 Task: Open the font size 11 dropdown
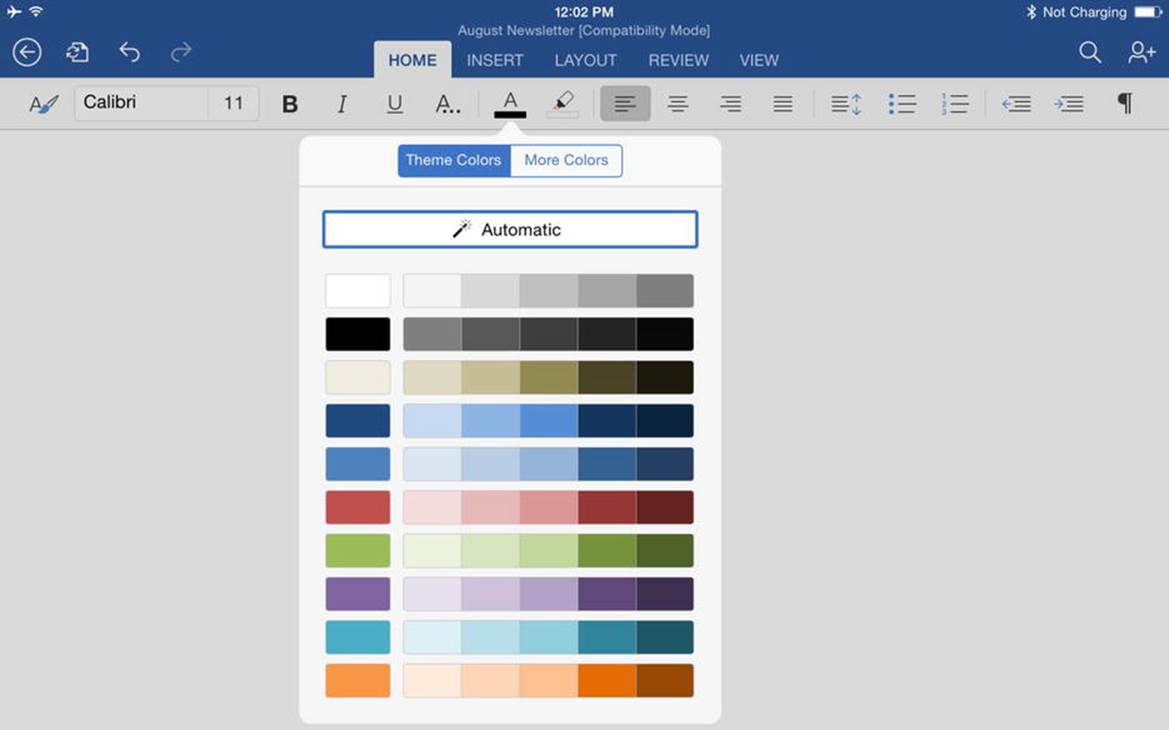(x=233, y=103)
